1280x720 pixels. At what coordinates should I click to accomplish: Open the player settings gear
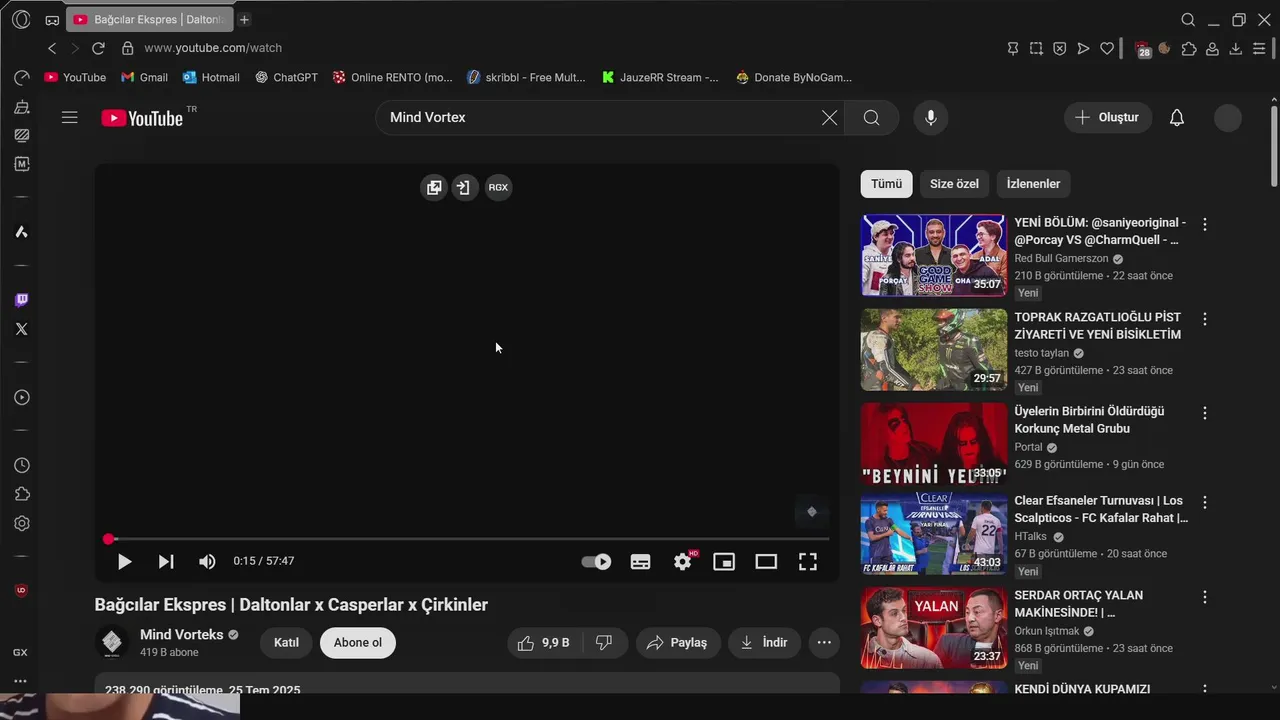pyautogui.click(x=683, y=561)
